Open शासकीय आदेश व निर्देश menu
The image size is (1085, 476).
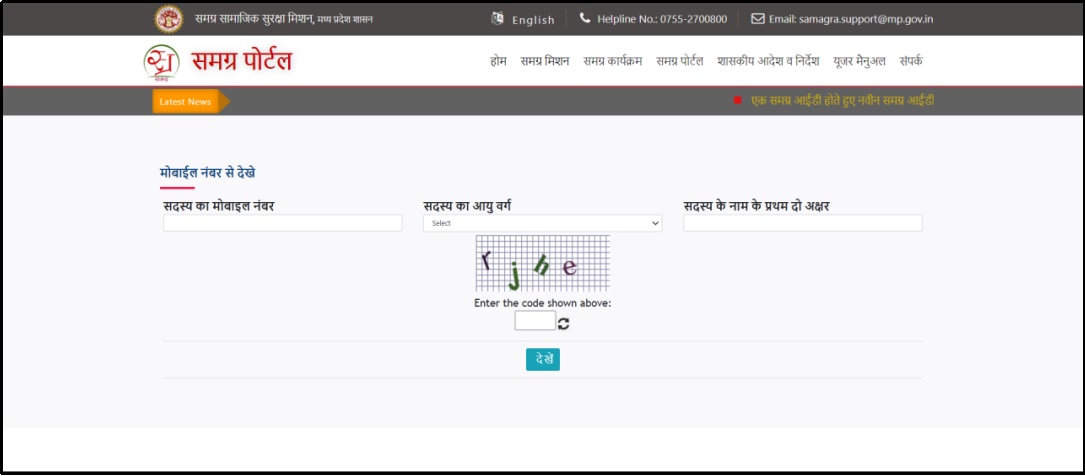(767, 61)
